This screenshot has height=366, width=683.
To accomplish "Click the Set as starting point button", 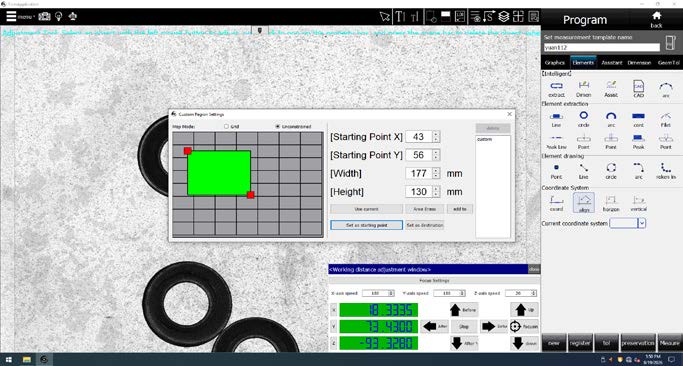I will 366,225.
